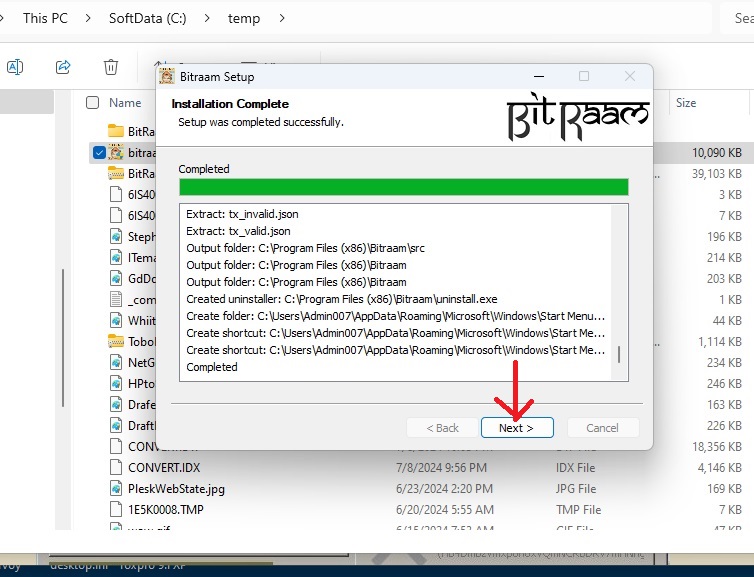Click the TMP File type cell
The height and width of the screenshot is (577, 754).
(x=578, y=510)
